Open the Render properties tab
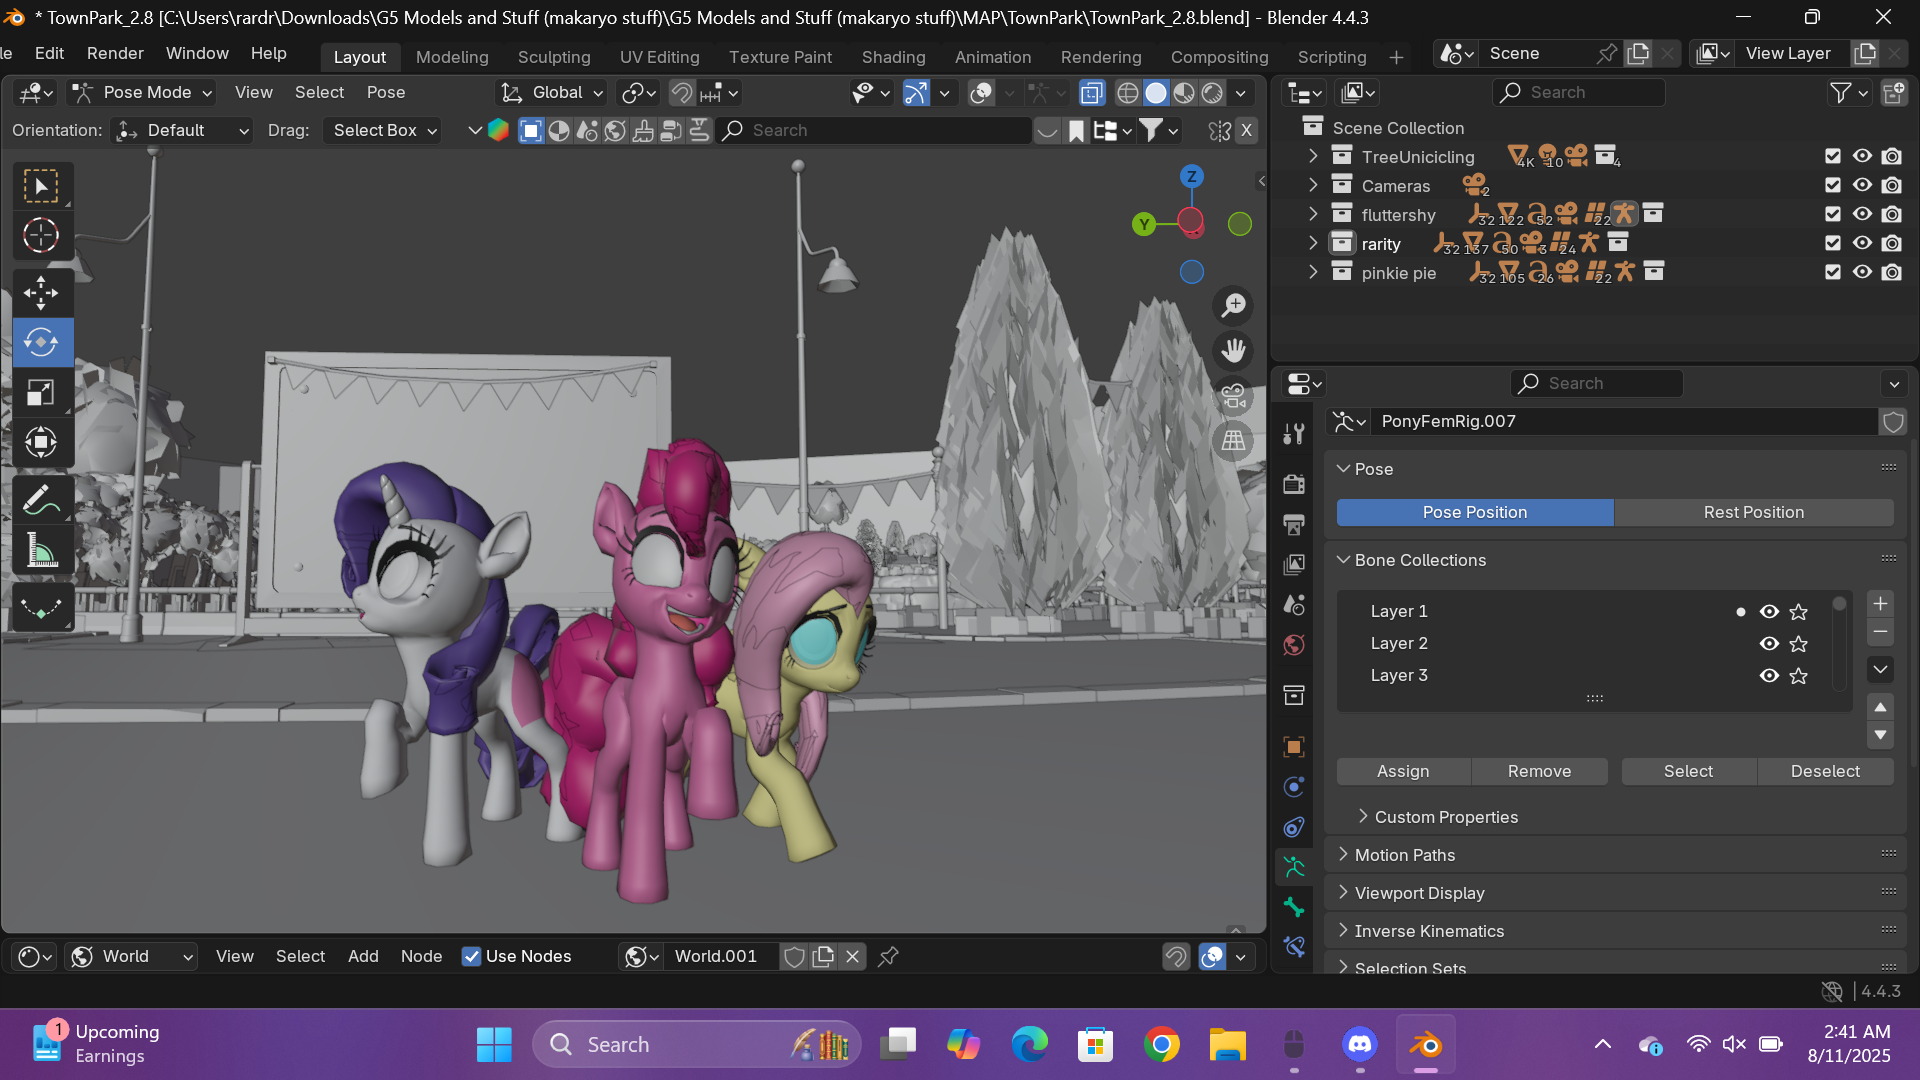 point(1294,484)
